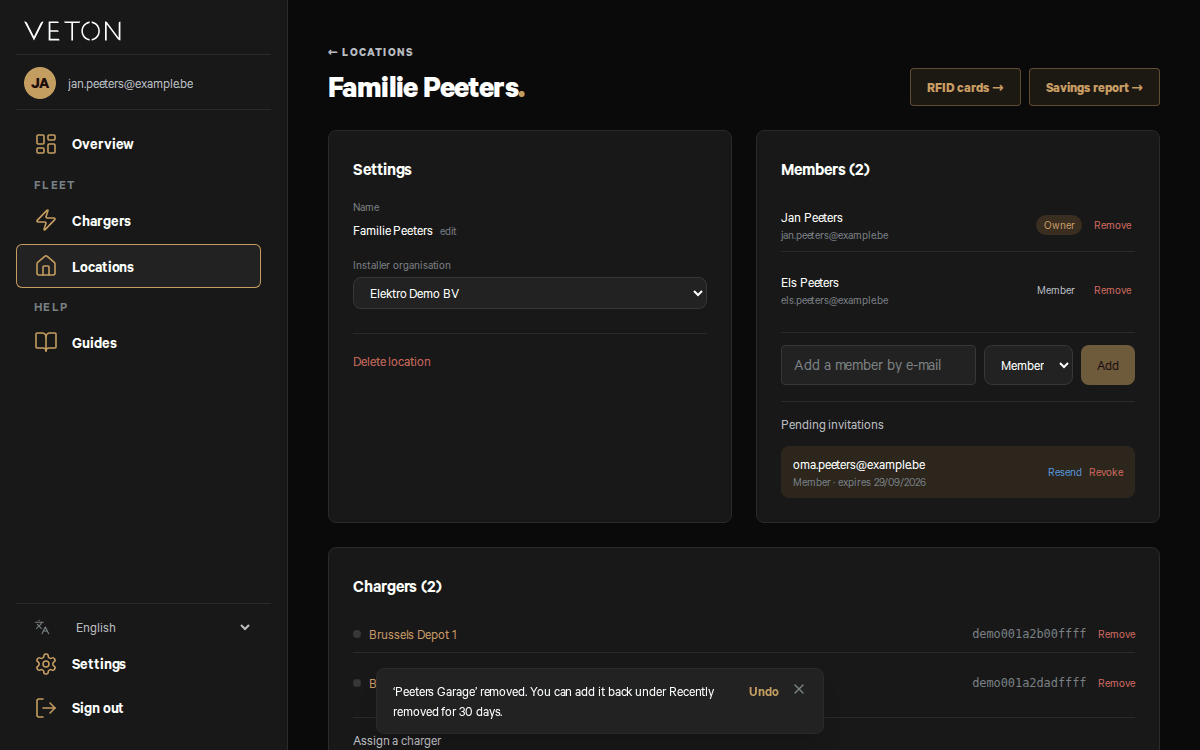The height and width of the screenshot is (750, 1200).
Task: Click charger ID demo001a2dadffff
Action: click(x=1029, y=683)
